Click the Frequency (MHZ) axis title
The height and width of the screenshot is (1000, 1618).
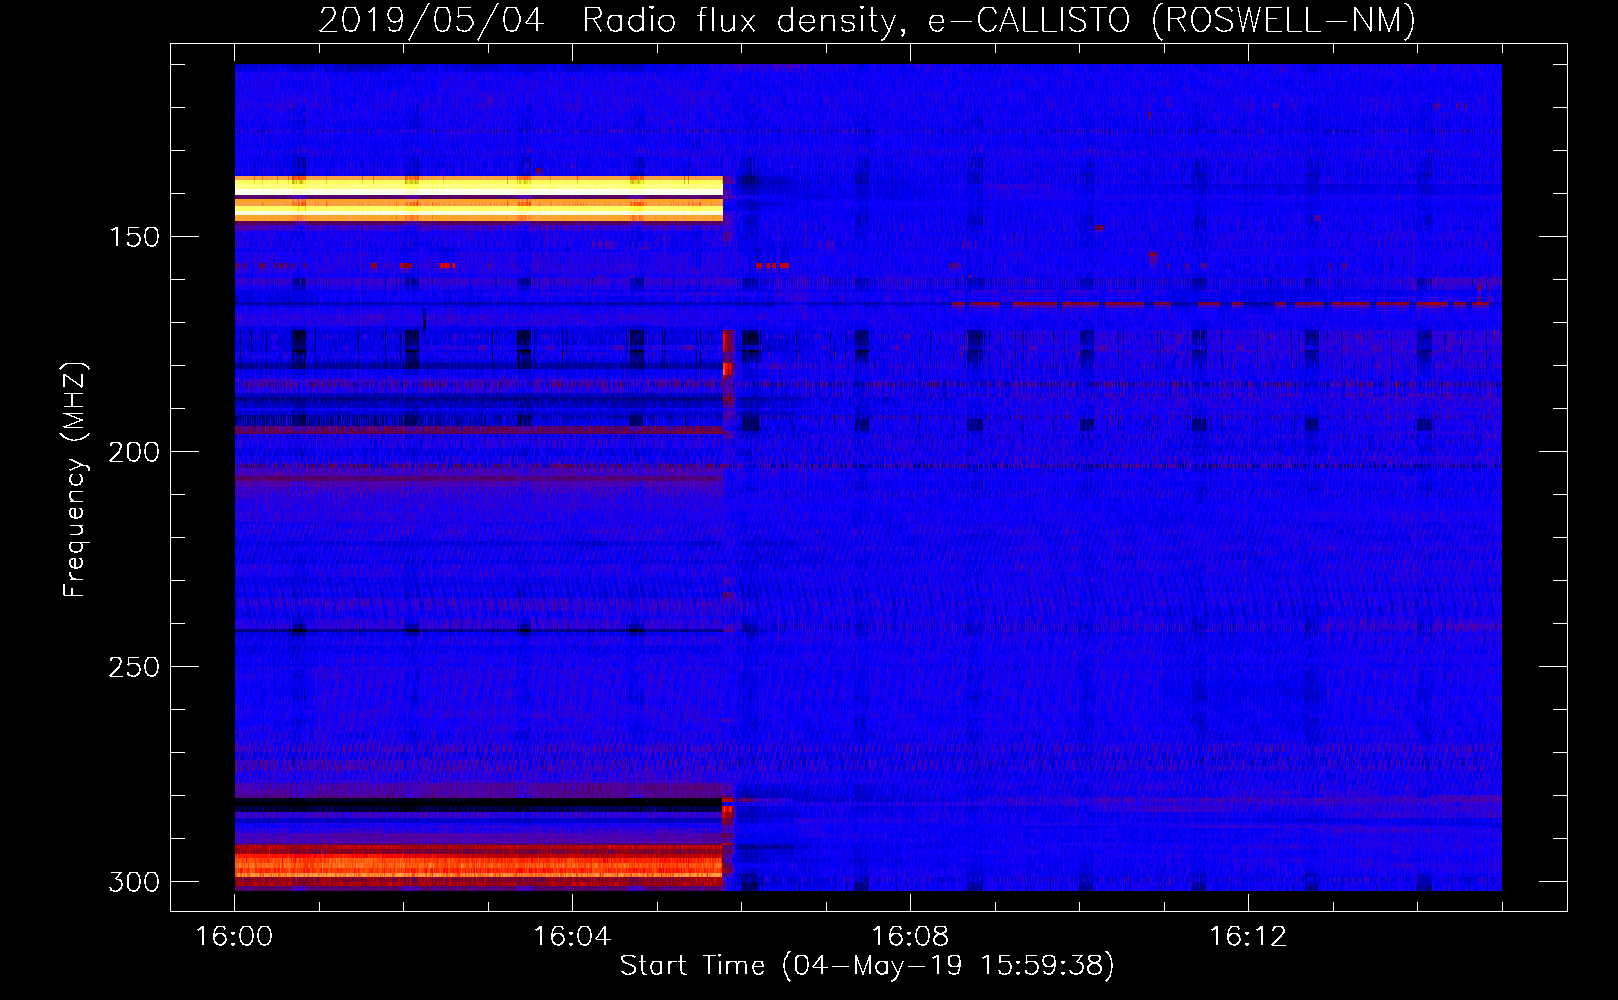(x=75, y=479)
